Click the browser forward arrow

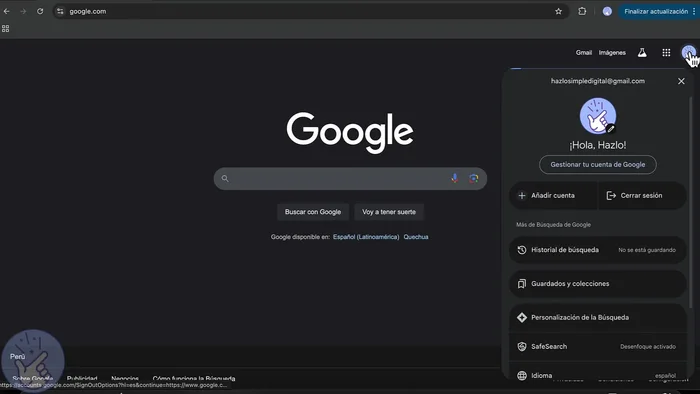point(23,11)
